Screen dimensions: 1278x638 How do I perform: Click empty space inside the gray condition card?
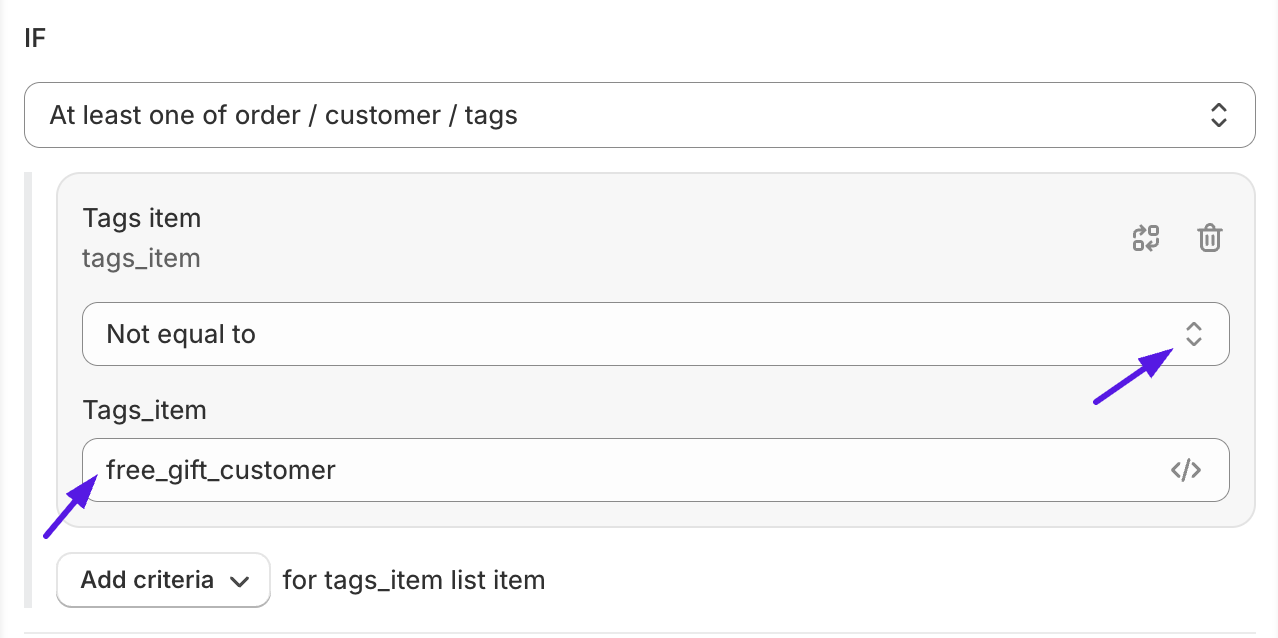(x=640, y=238)
